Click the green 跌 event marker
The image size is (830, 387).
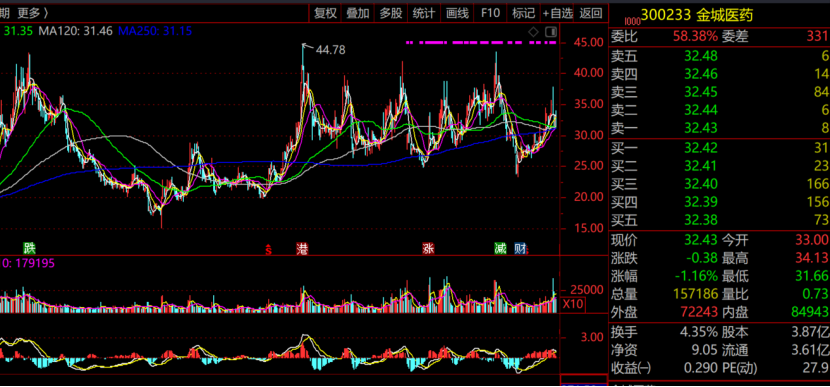click(x=29, y=248)
